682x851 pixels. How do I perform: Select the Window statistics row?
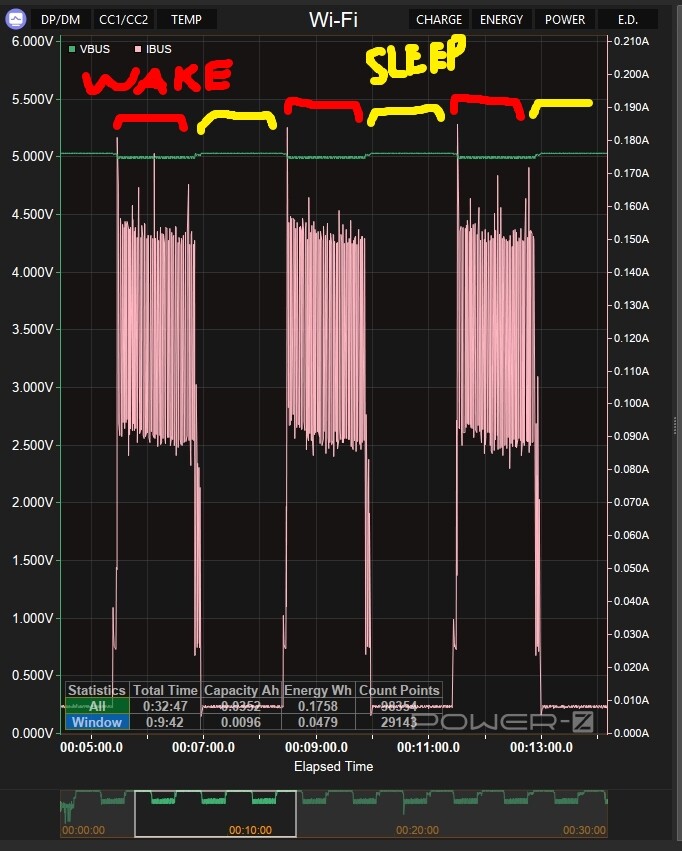(x=97, y=722)
